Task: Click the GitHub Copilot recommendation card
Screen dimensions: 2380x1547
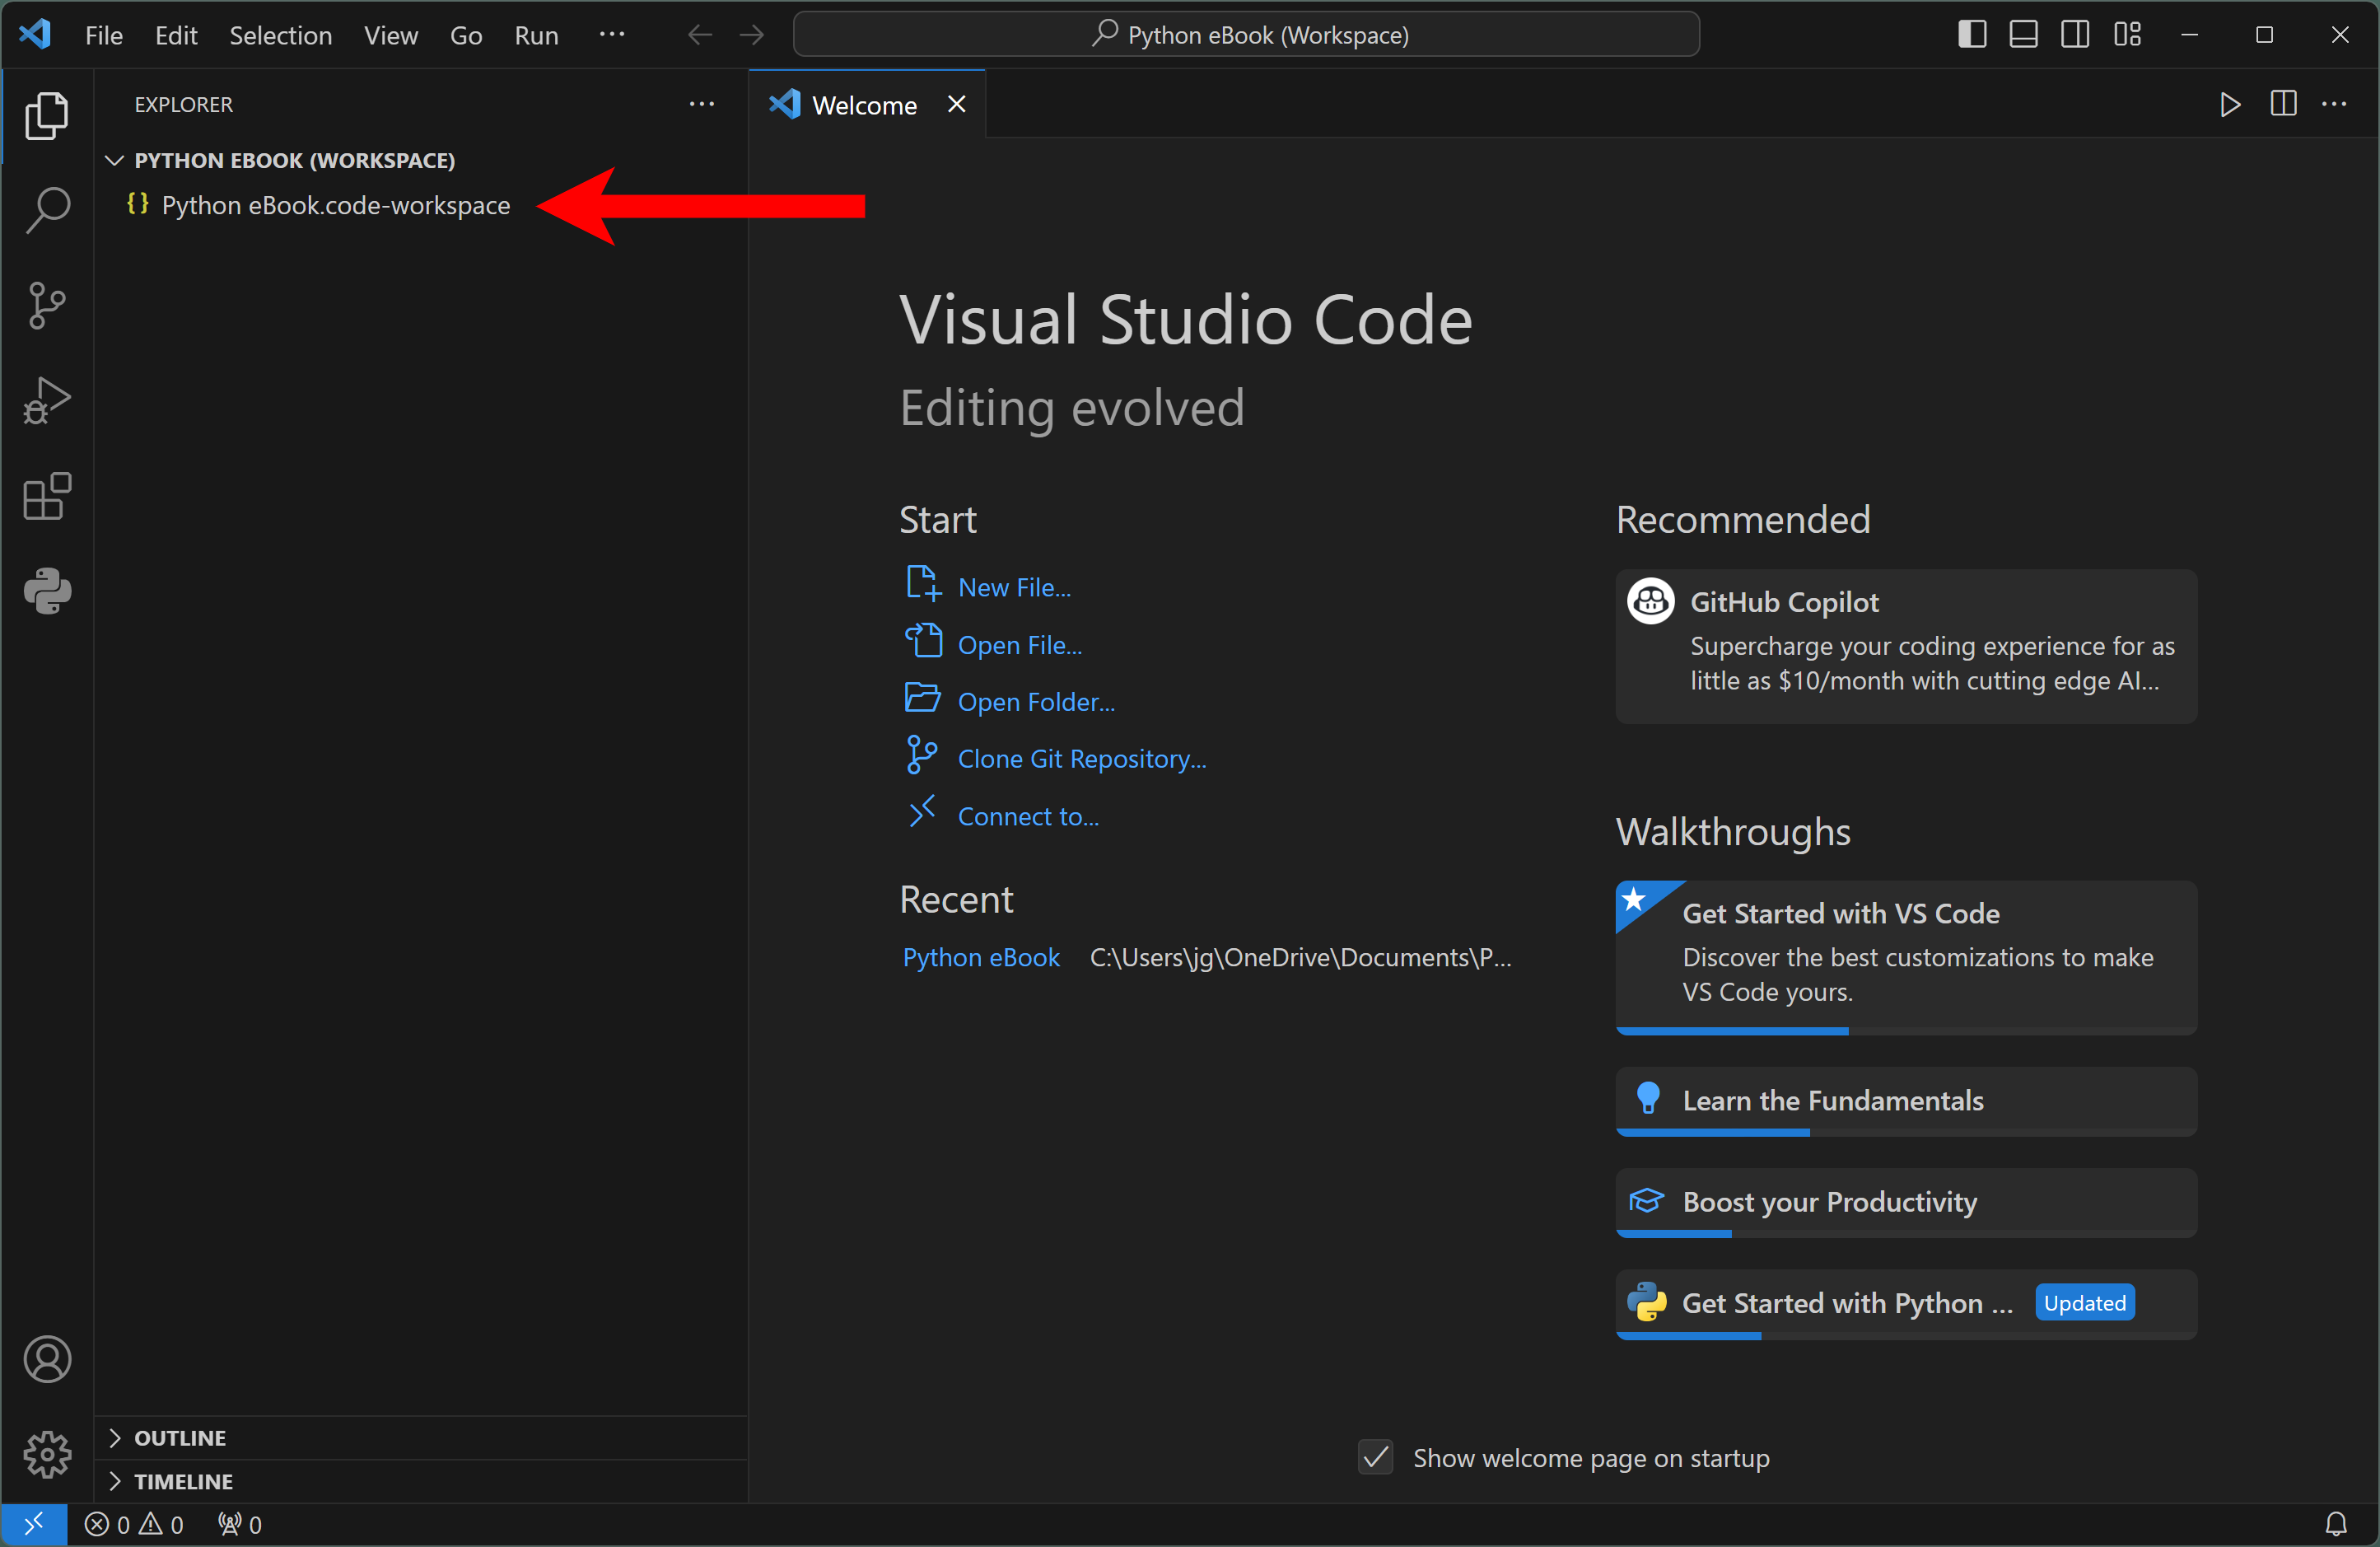Action: point(1906,646)
